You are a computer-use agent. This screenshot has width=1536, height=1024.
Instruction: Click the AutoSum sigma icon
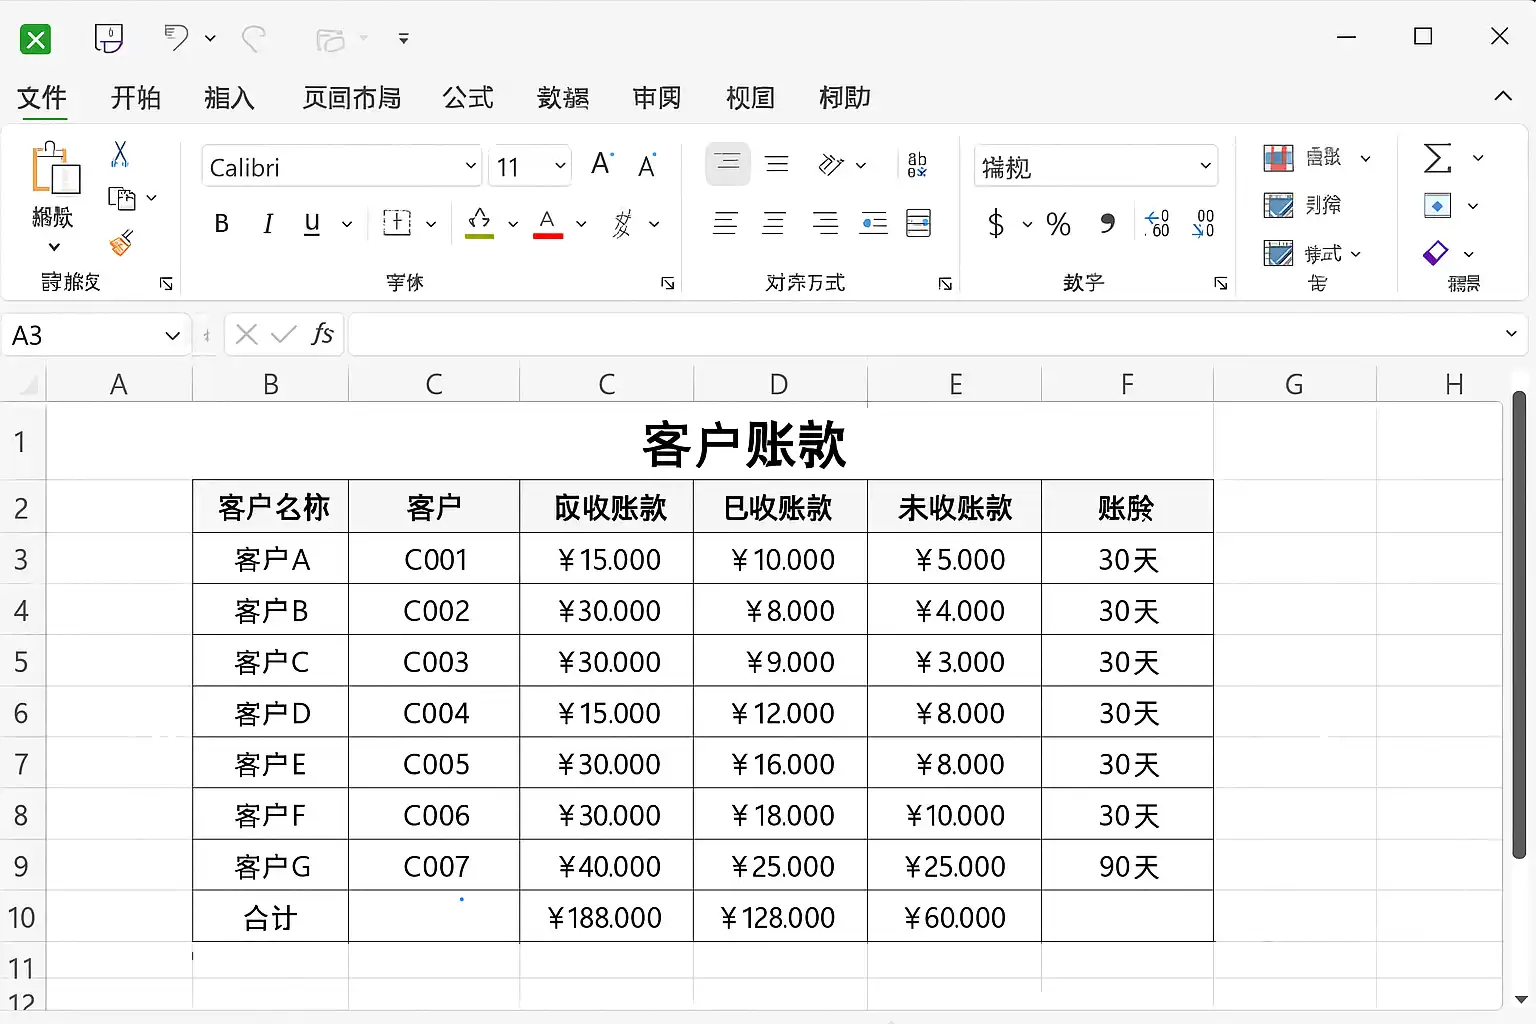click(x=1437, y=158)
